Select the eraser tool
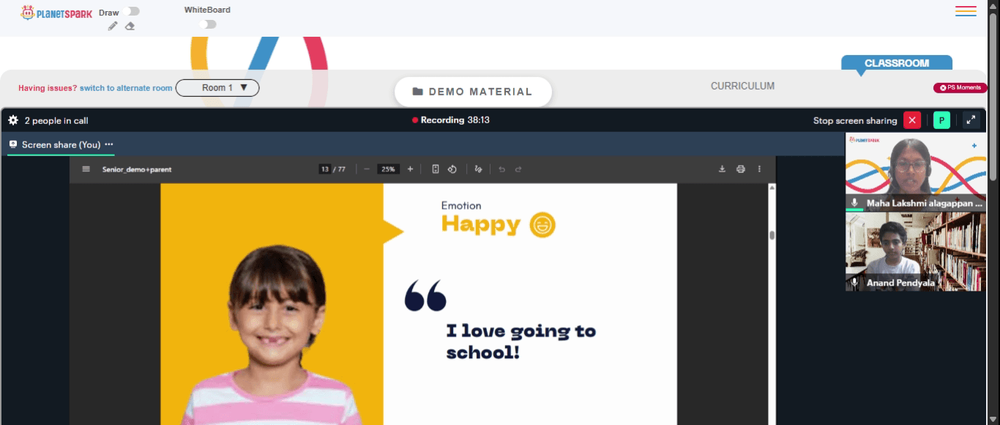 point(130,26)
